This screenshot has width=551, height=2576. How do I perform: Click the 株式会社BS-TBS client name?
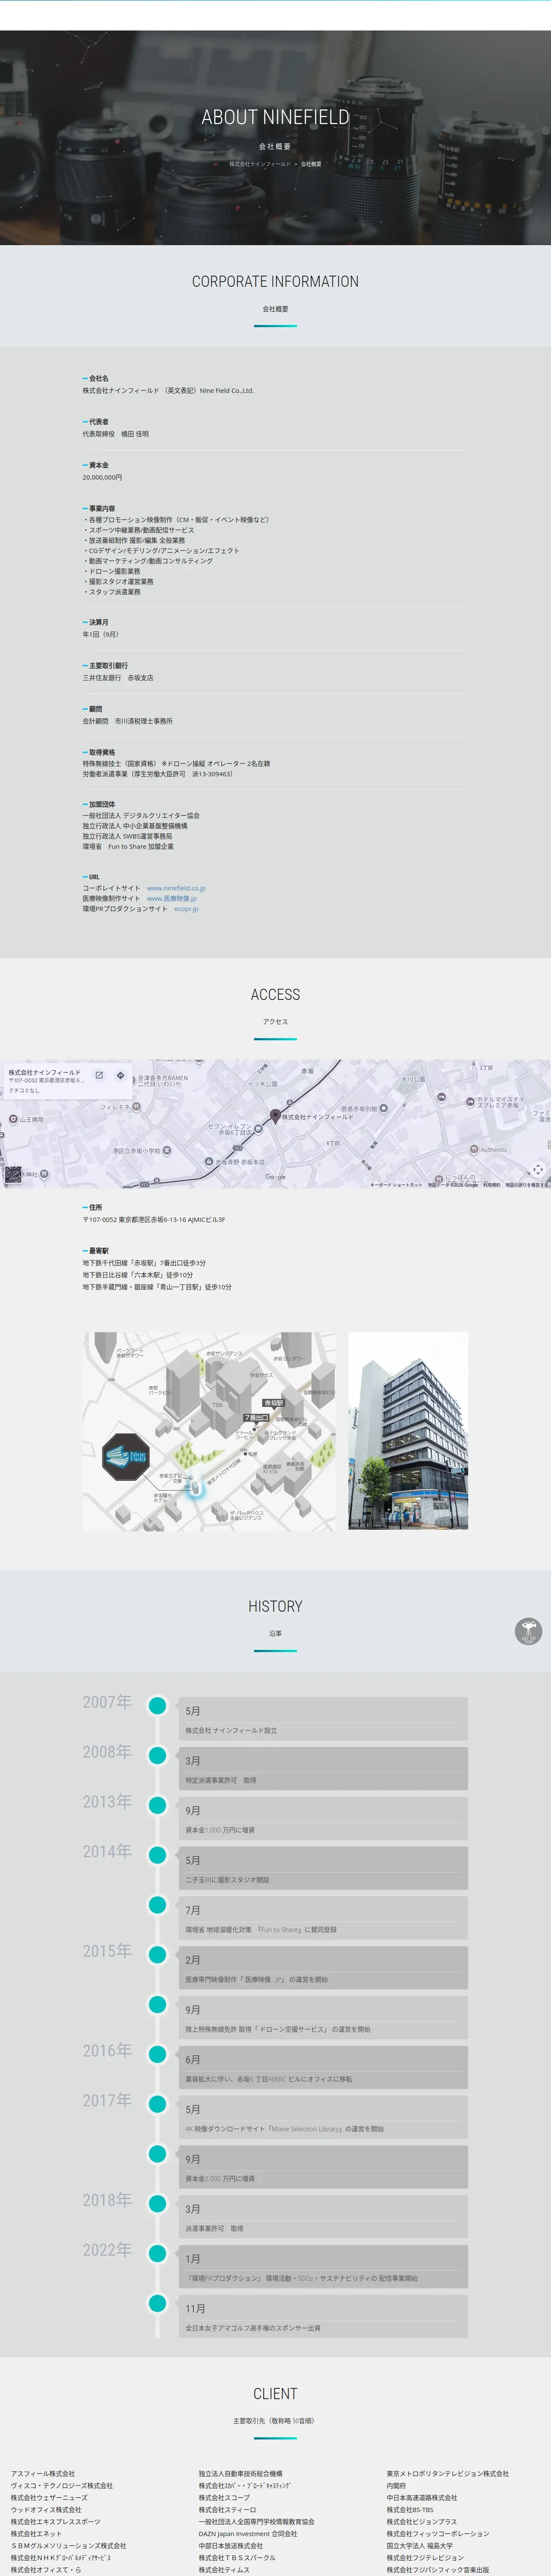[410, 2510]
